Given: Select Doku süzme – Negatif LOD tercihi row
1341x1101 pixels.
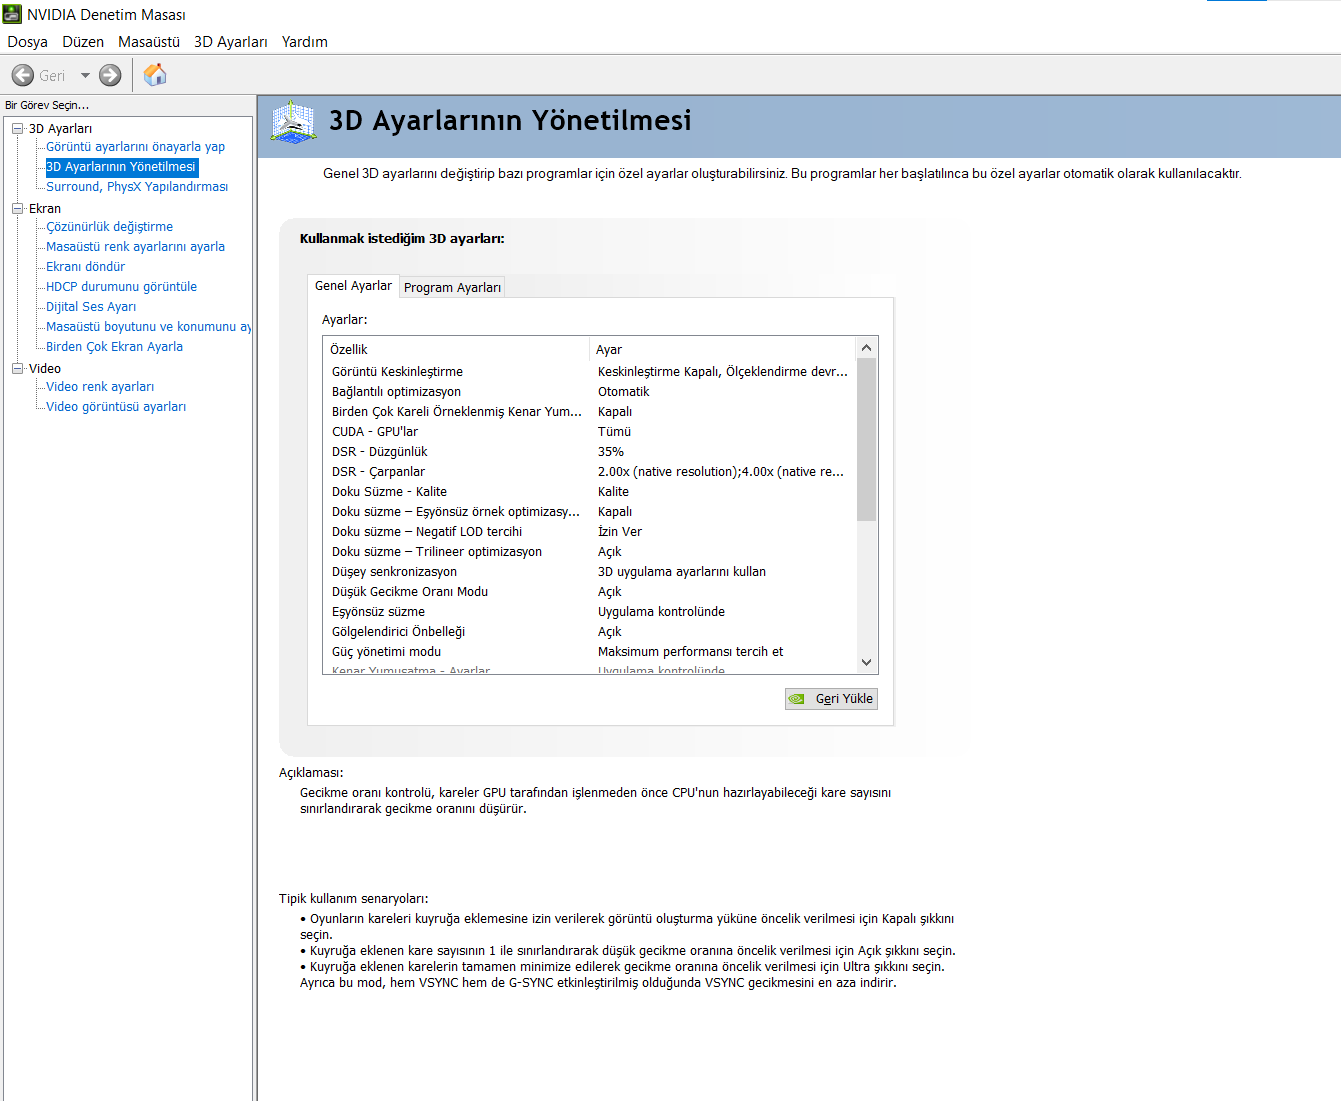Looking at the screenshot, I should pyautogui.click(x=590, y=532).
